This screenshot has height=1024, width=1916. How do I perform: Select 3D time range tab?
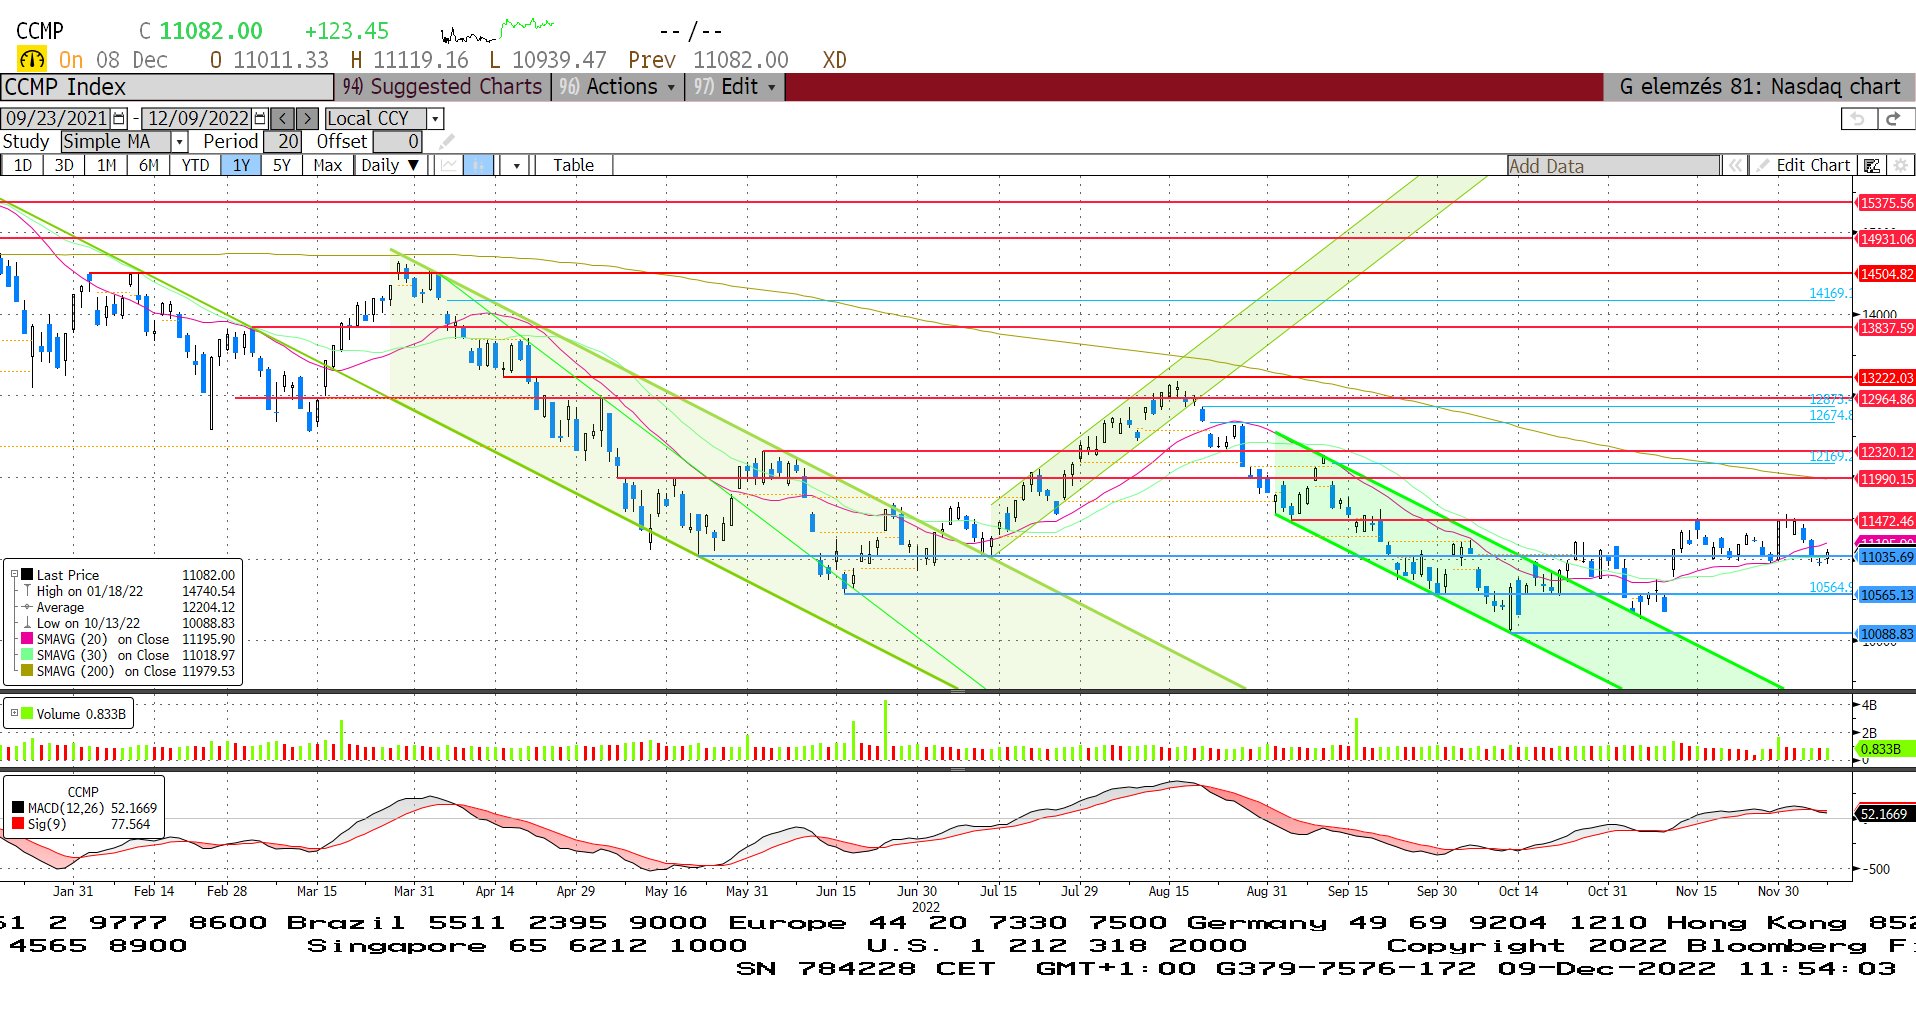pos(64,165)
